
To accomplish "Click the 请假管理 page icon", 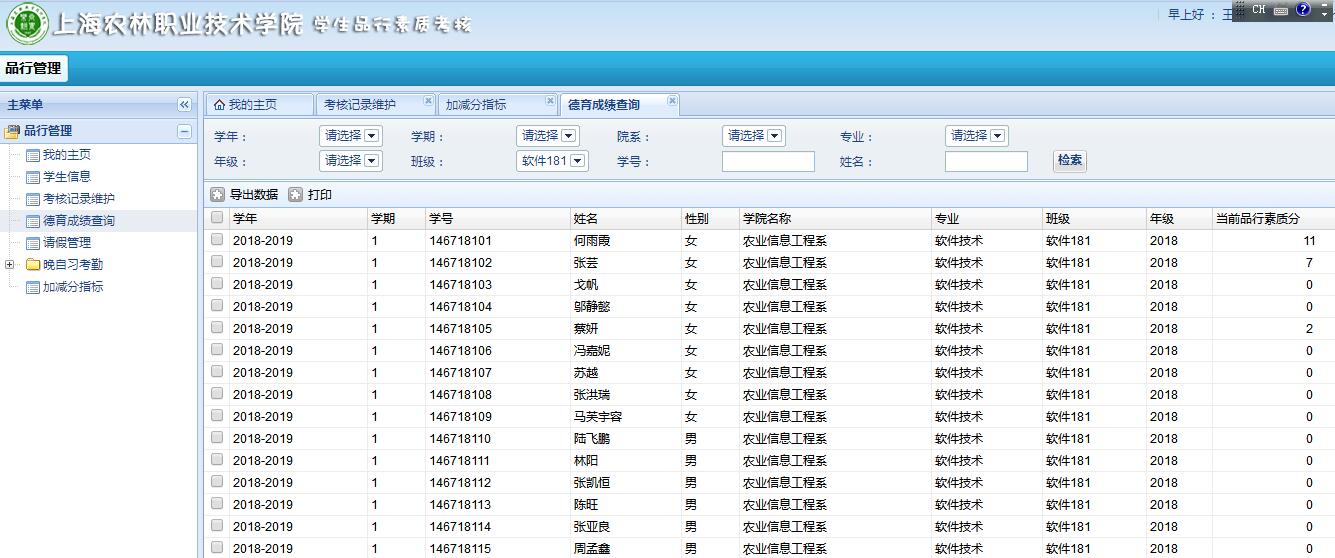I will click(x=33, y=243).
